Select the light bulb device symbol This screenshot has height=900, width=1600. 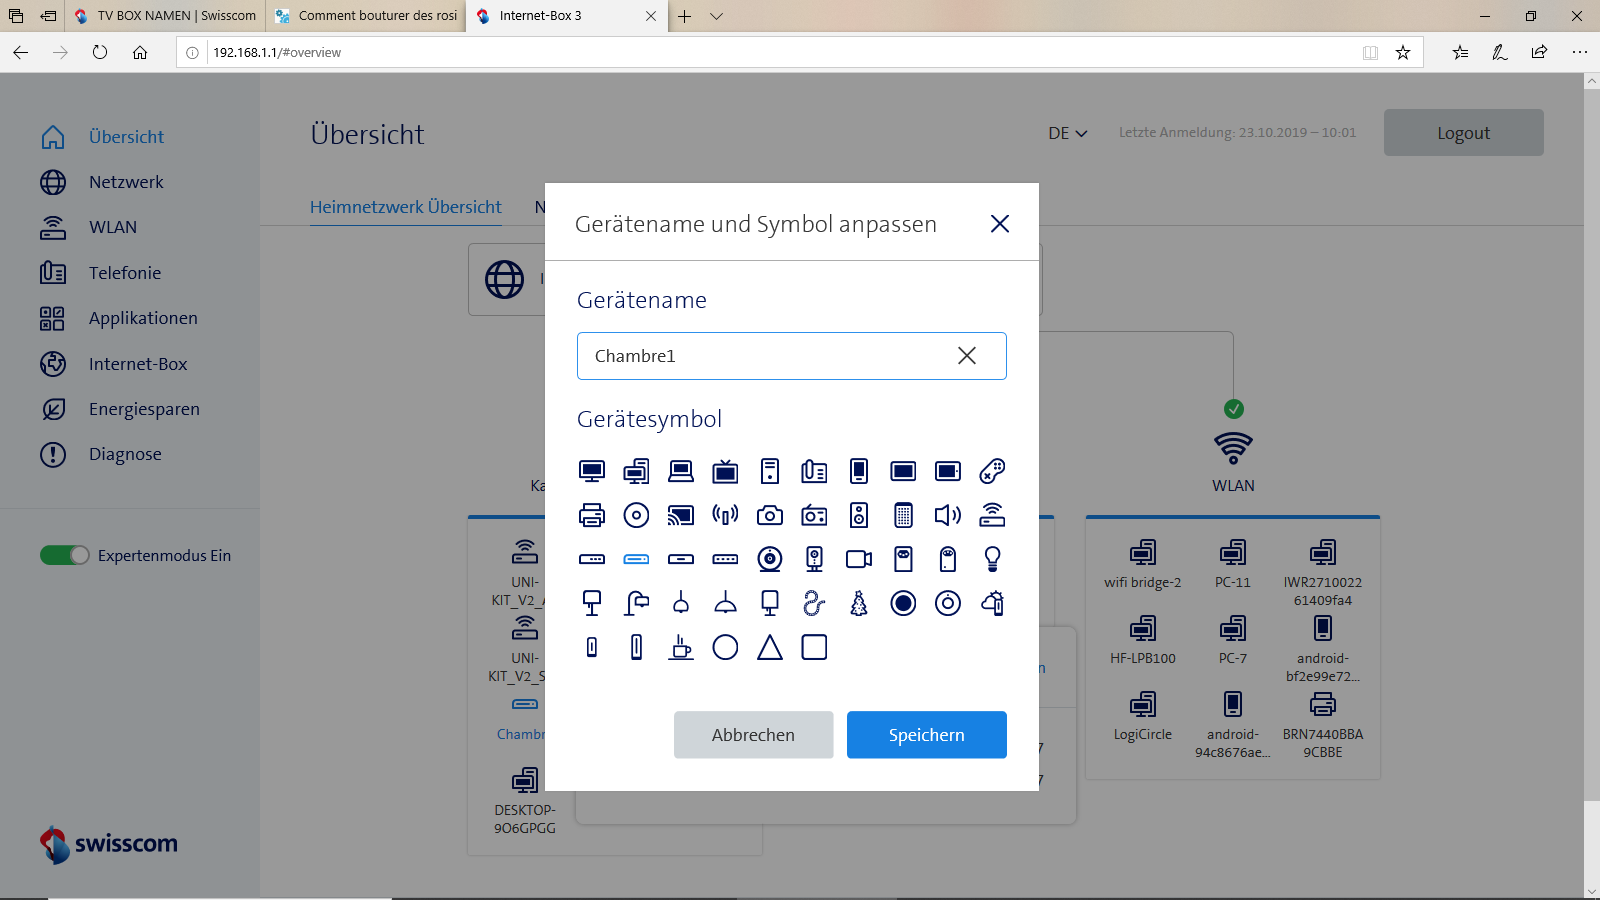[x=992, y=559]
